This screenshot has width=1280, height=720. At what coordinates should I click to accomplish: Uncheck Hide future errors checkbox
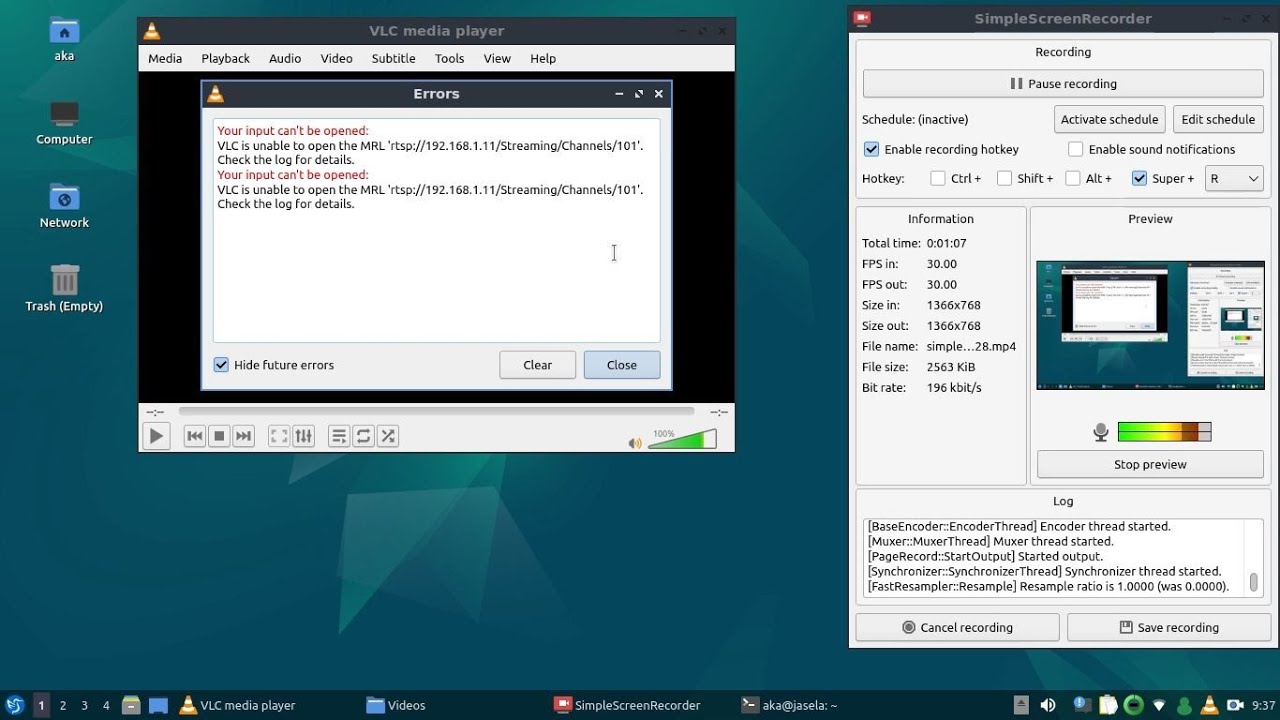(222, 365)
